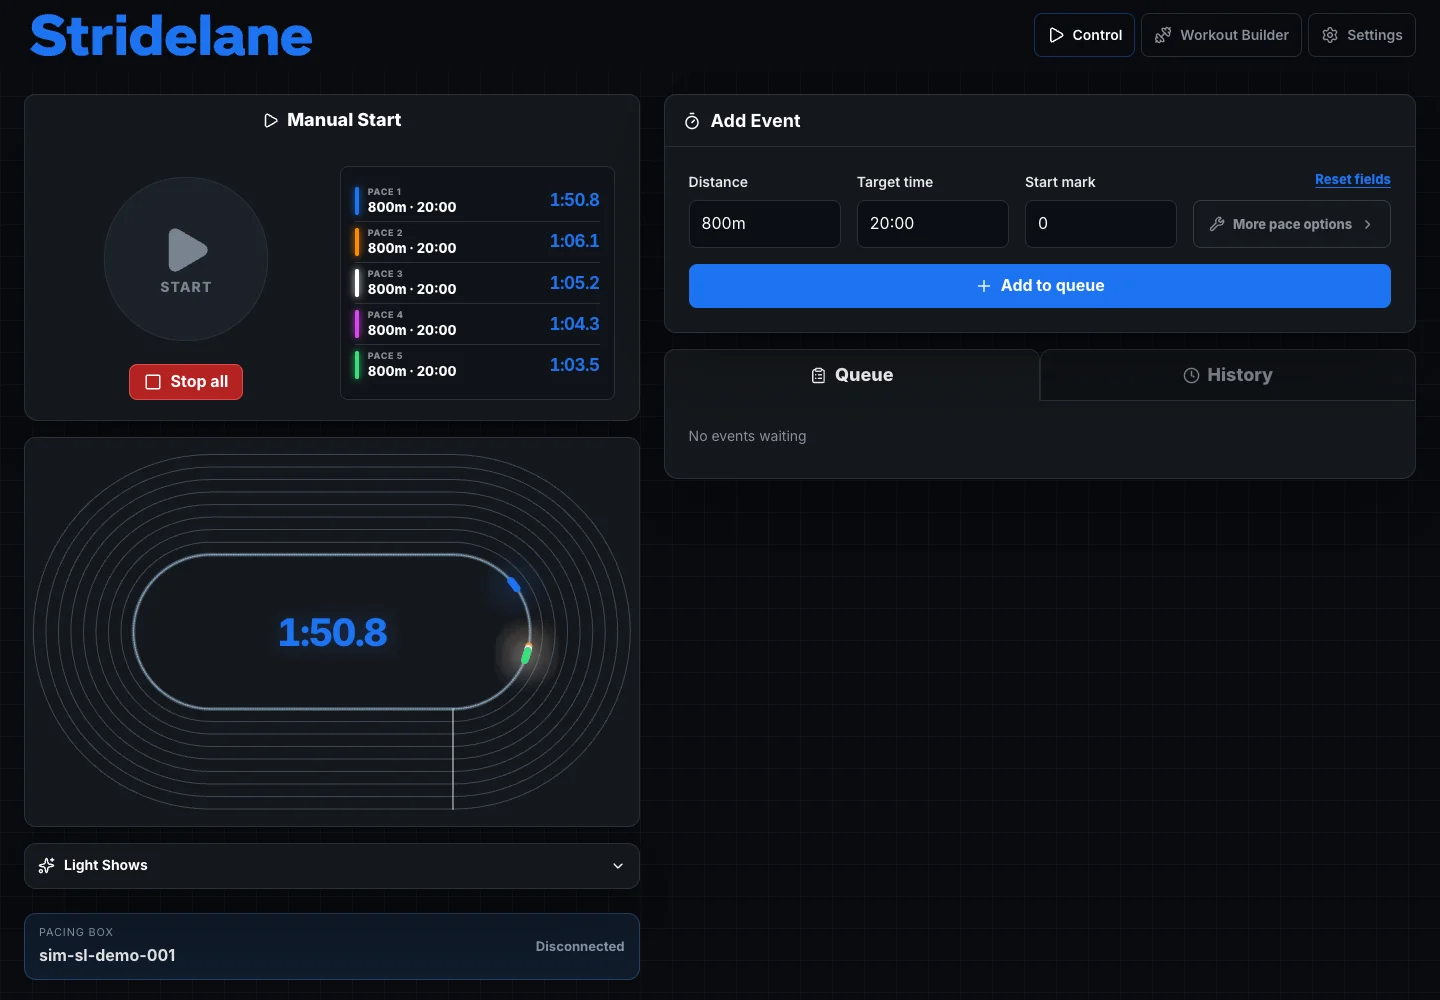
Task: Switch to the Queue tab
Action: (852, 375)
